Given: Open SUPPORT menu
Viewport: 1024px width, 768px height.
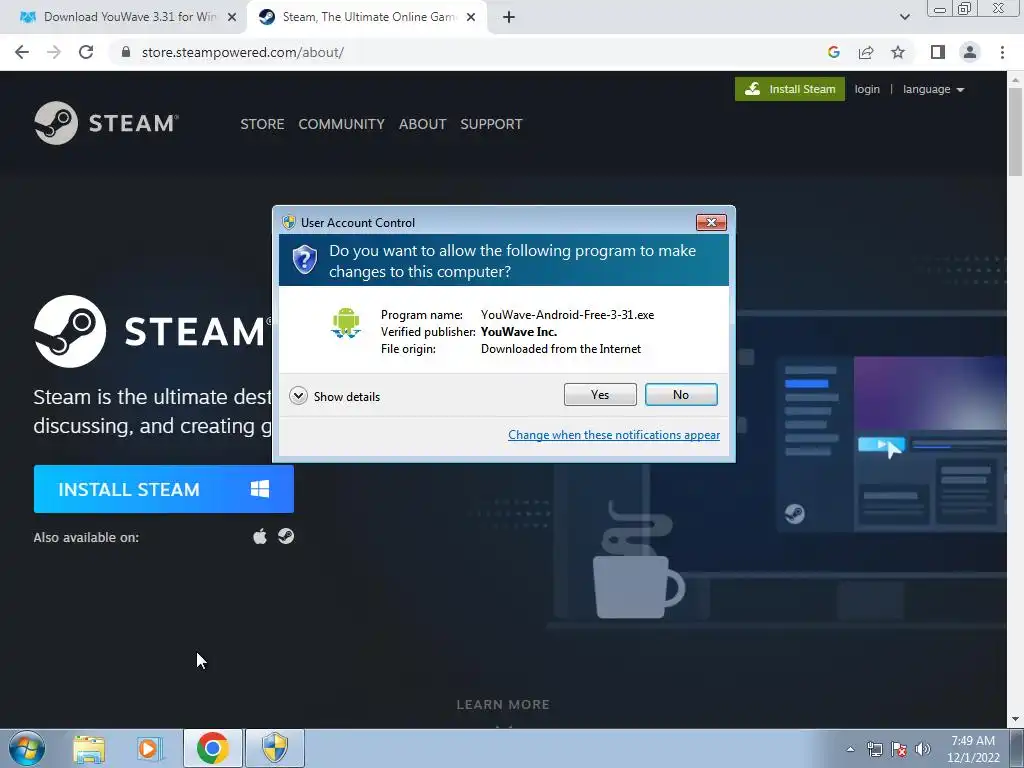Looking at the screenshot, I should coord(491,124).
